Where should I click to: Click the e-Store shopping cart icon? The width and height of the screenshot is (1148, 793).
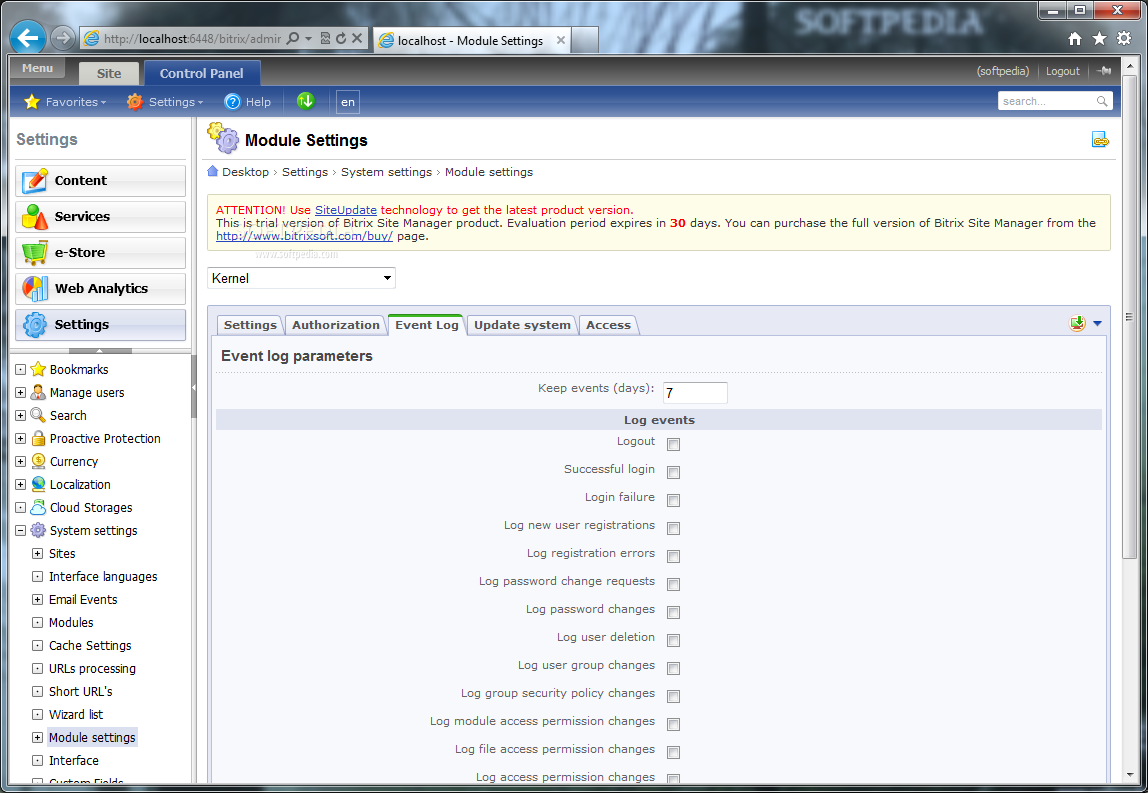pyautogui.click(x=34, y=253)
